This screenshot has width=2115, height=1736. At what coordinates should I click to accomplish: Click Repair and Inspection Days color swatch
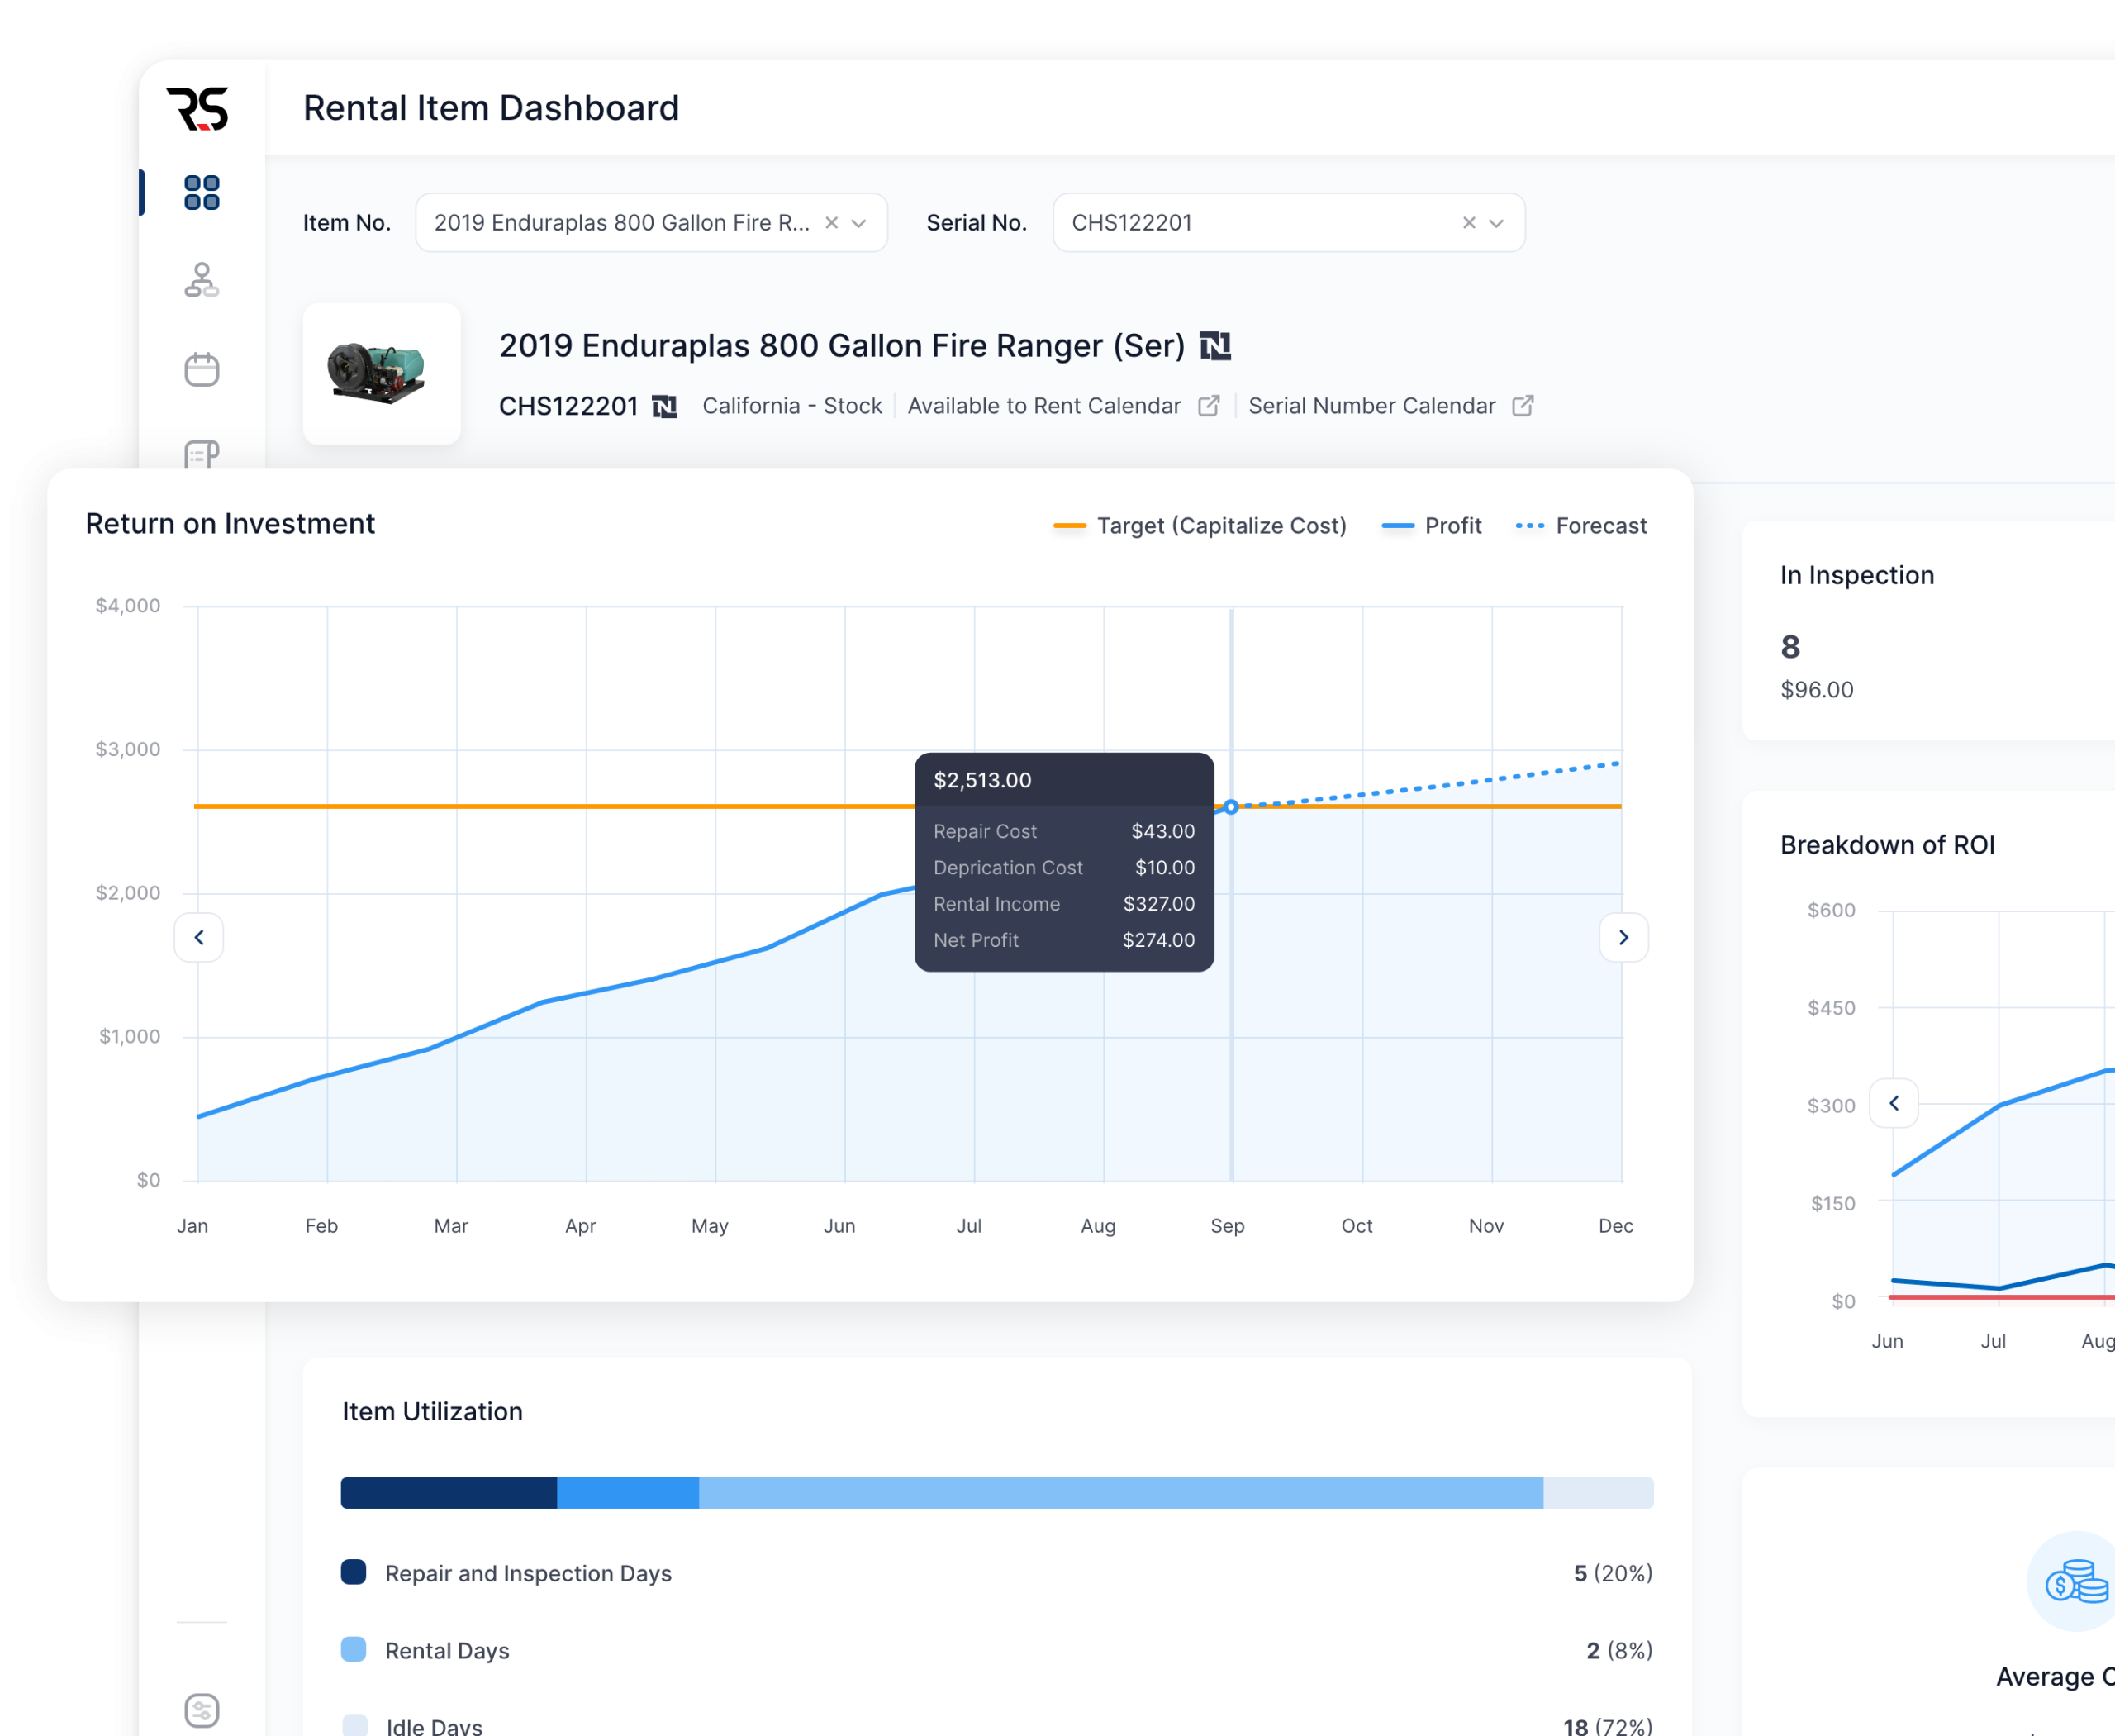354,1572
